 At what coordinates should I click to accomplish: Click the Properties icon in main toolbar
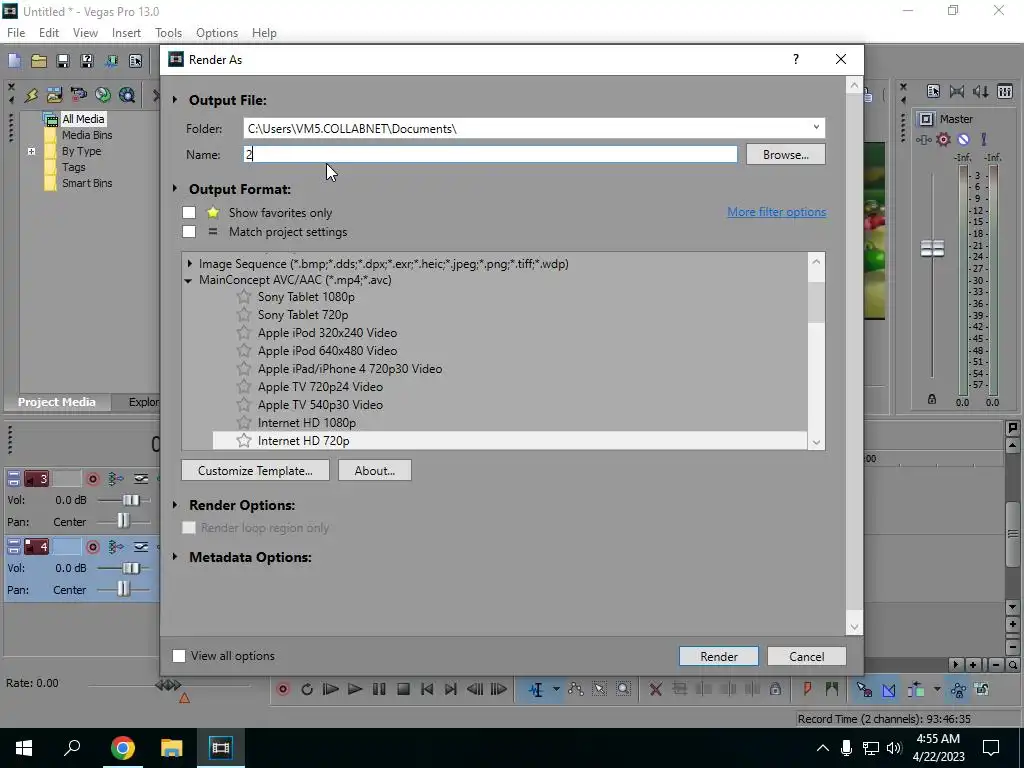(x=135, y=61)
